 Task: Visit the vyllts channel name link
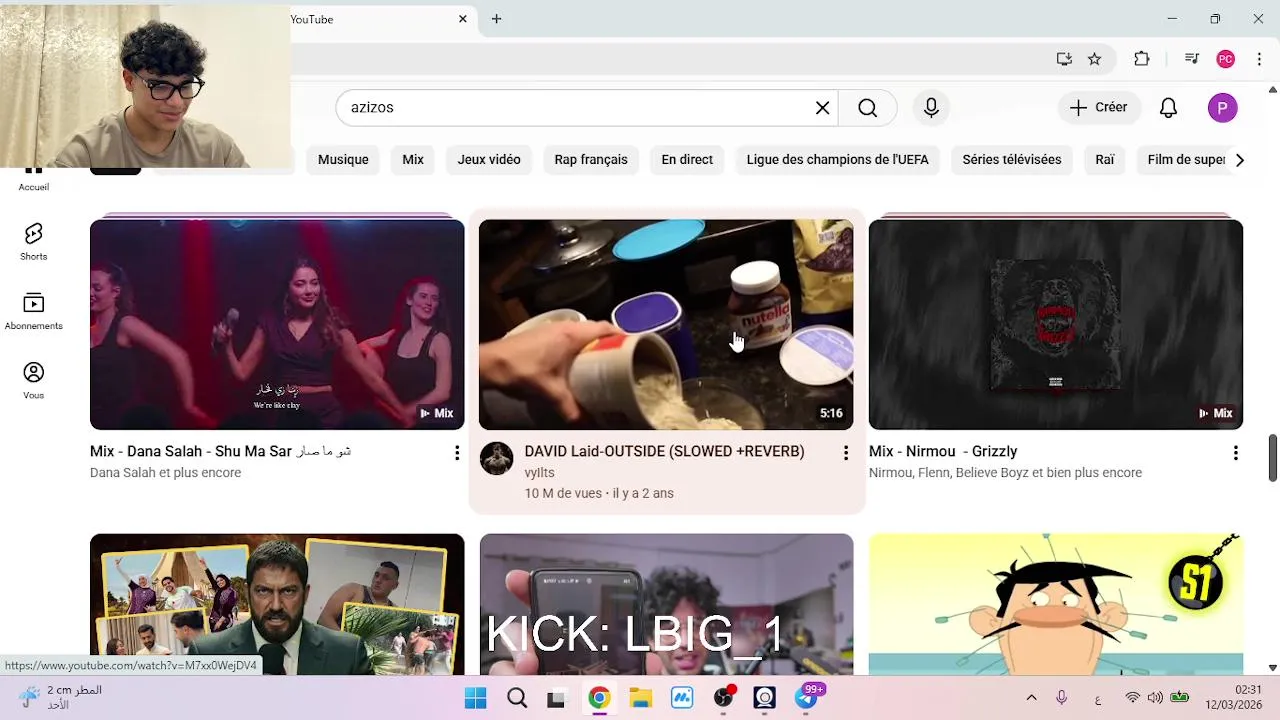coord(539,473)
